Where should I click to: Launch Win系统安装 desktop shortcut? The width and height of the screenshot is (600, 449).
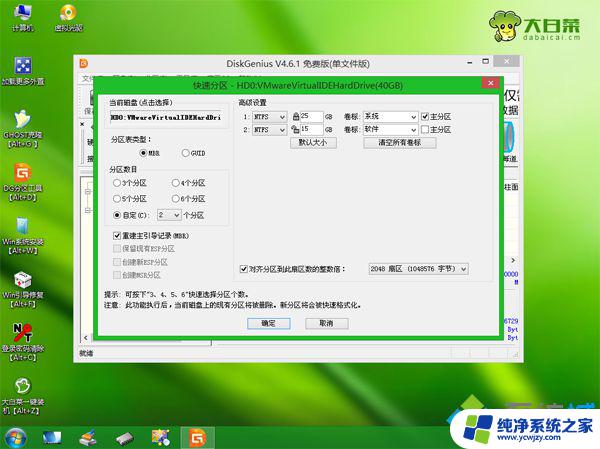click(23, 236)
